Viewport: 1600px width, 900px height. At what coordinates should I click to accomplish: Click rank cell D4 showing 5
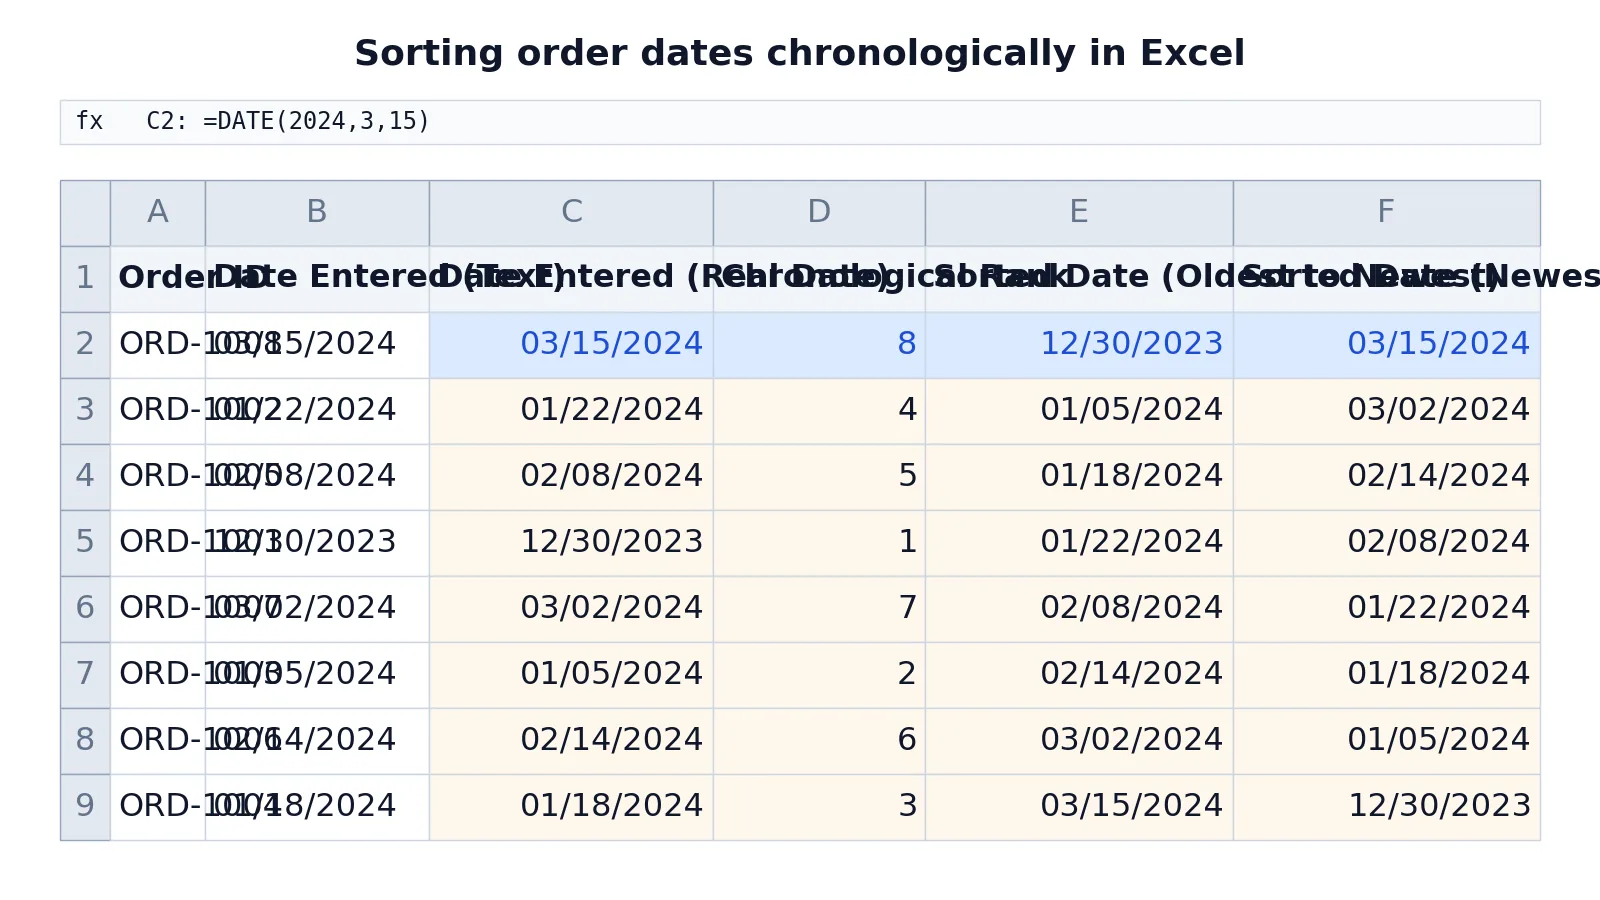(819, 477)
